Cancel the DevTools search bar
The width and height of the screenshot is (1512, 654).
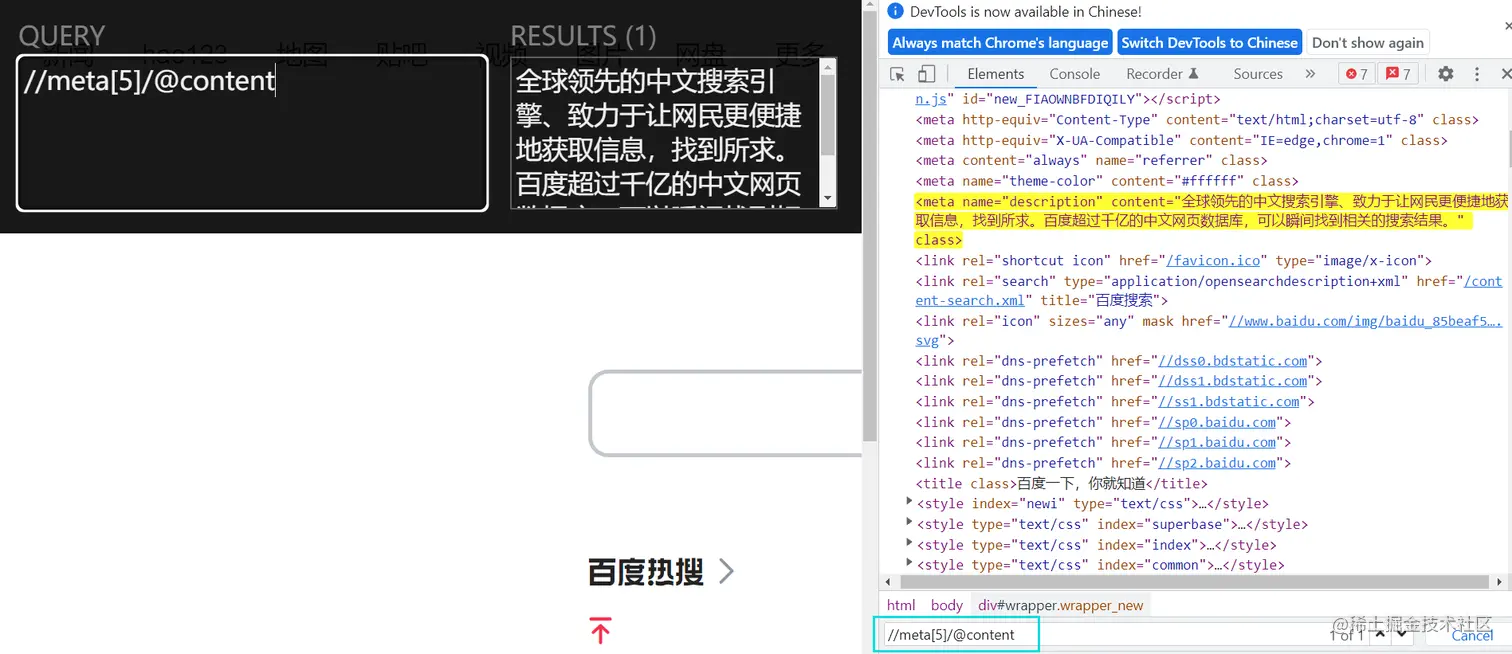tap(1472, 635)
